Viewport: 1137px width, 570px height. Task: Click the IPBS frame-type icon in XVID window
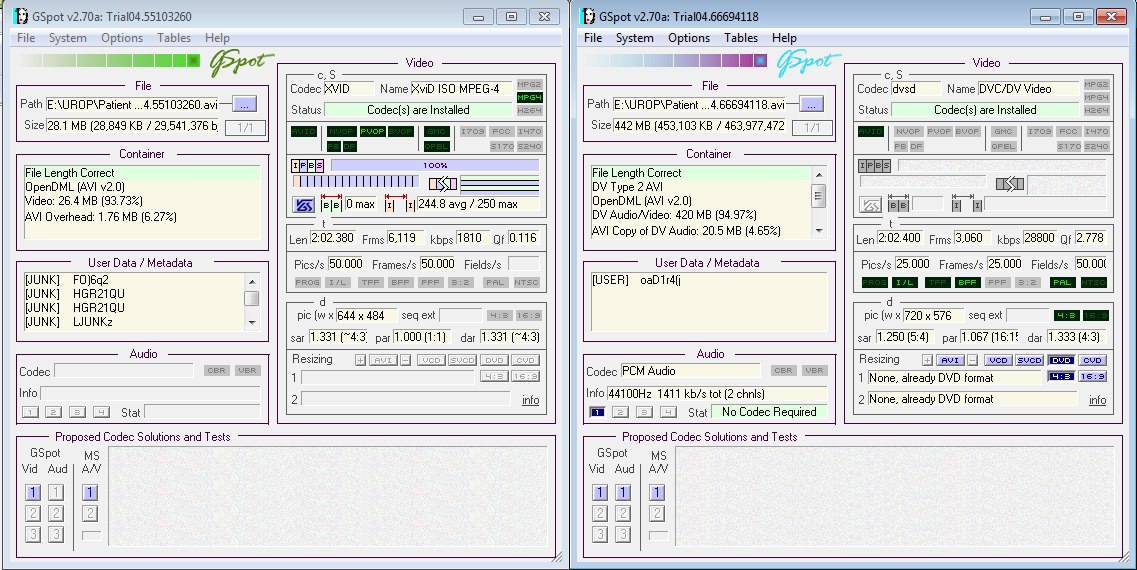tap(308, 165)
